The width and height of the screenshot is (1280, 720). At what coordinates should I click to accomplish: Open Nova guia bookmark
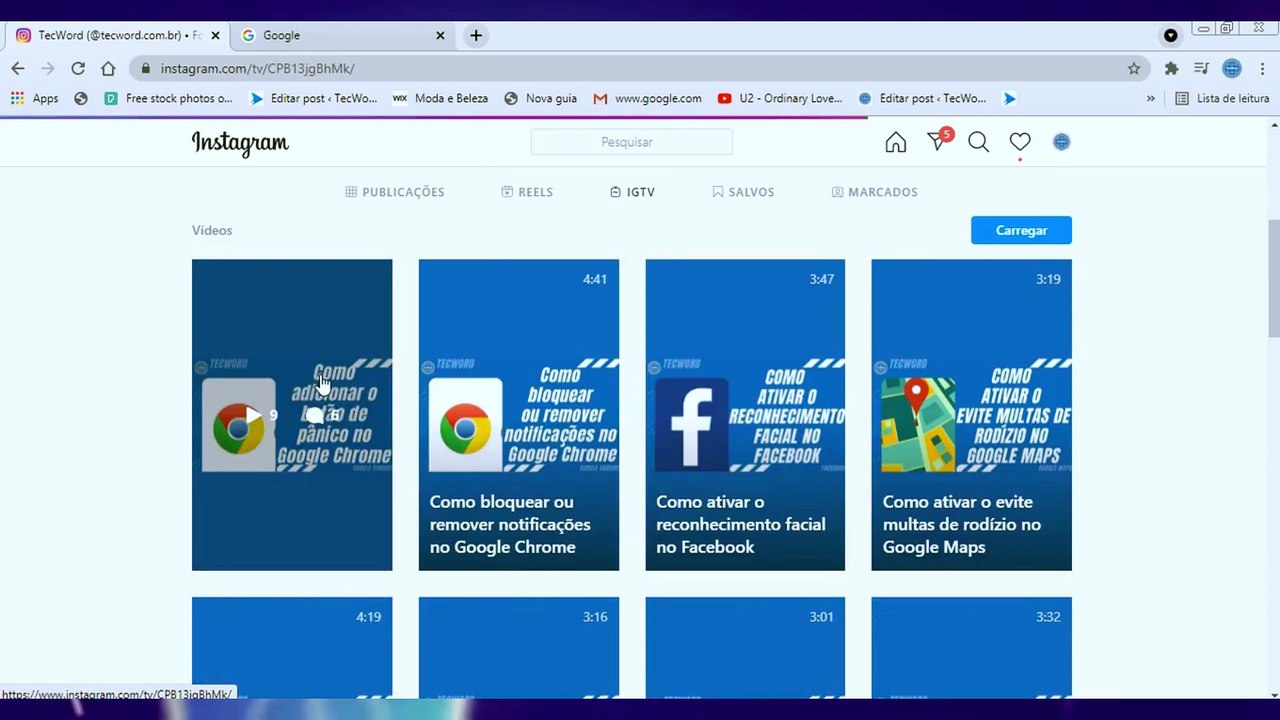click(x=540, y=98)
